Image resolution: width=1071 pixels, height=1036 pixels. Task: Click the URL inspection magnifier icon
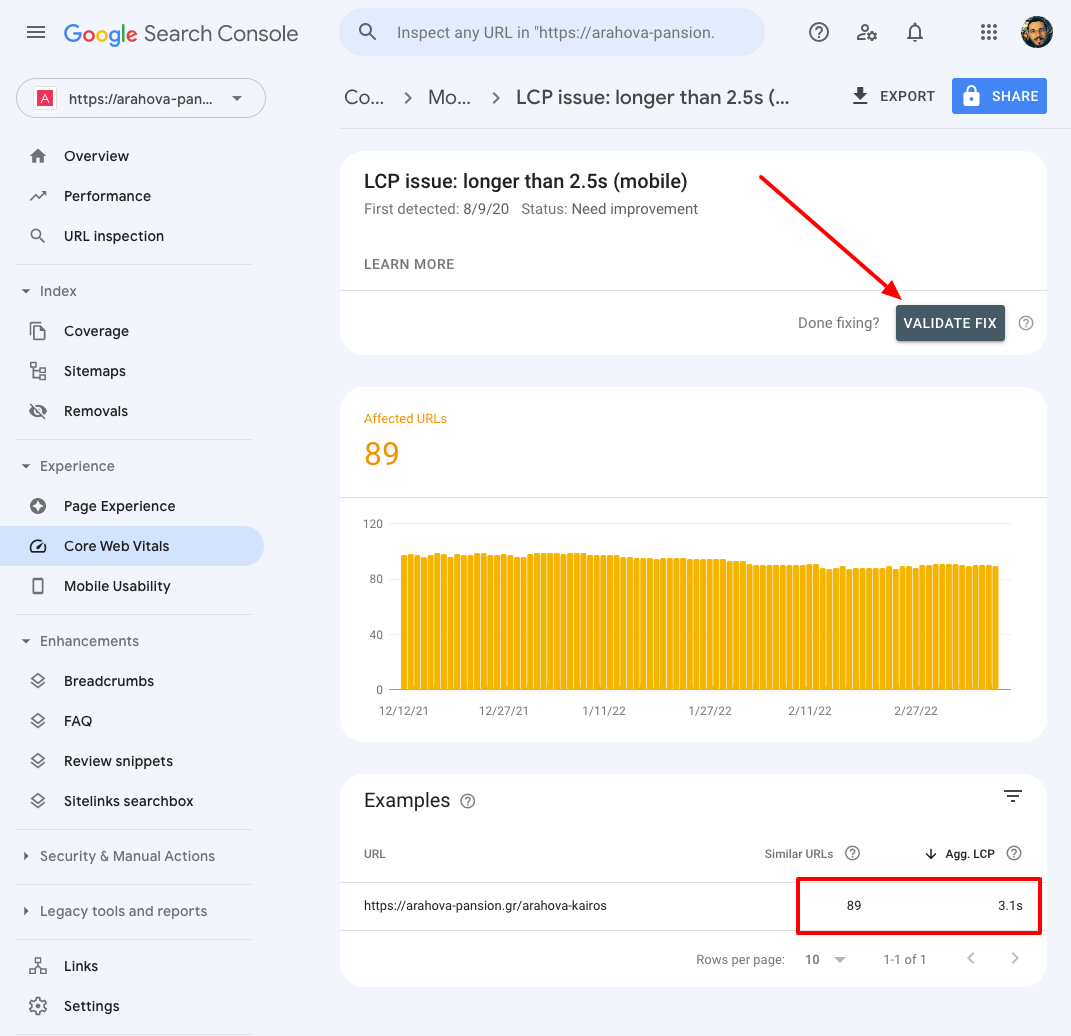[x=38, y=236]
